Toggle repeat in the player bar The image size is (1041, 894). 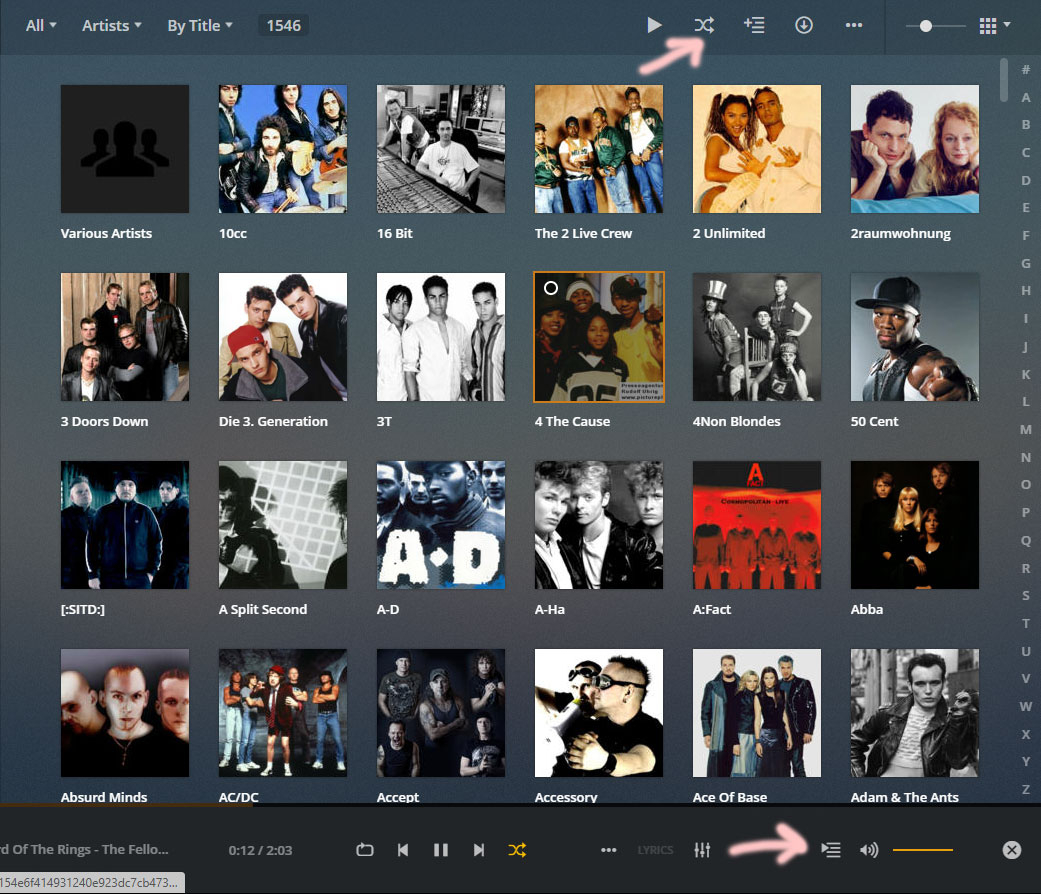tap(364, 850)
